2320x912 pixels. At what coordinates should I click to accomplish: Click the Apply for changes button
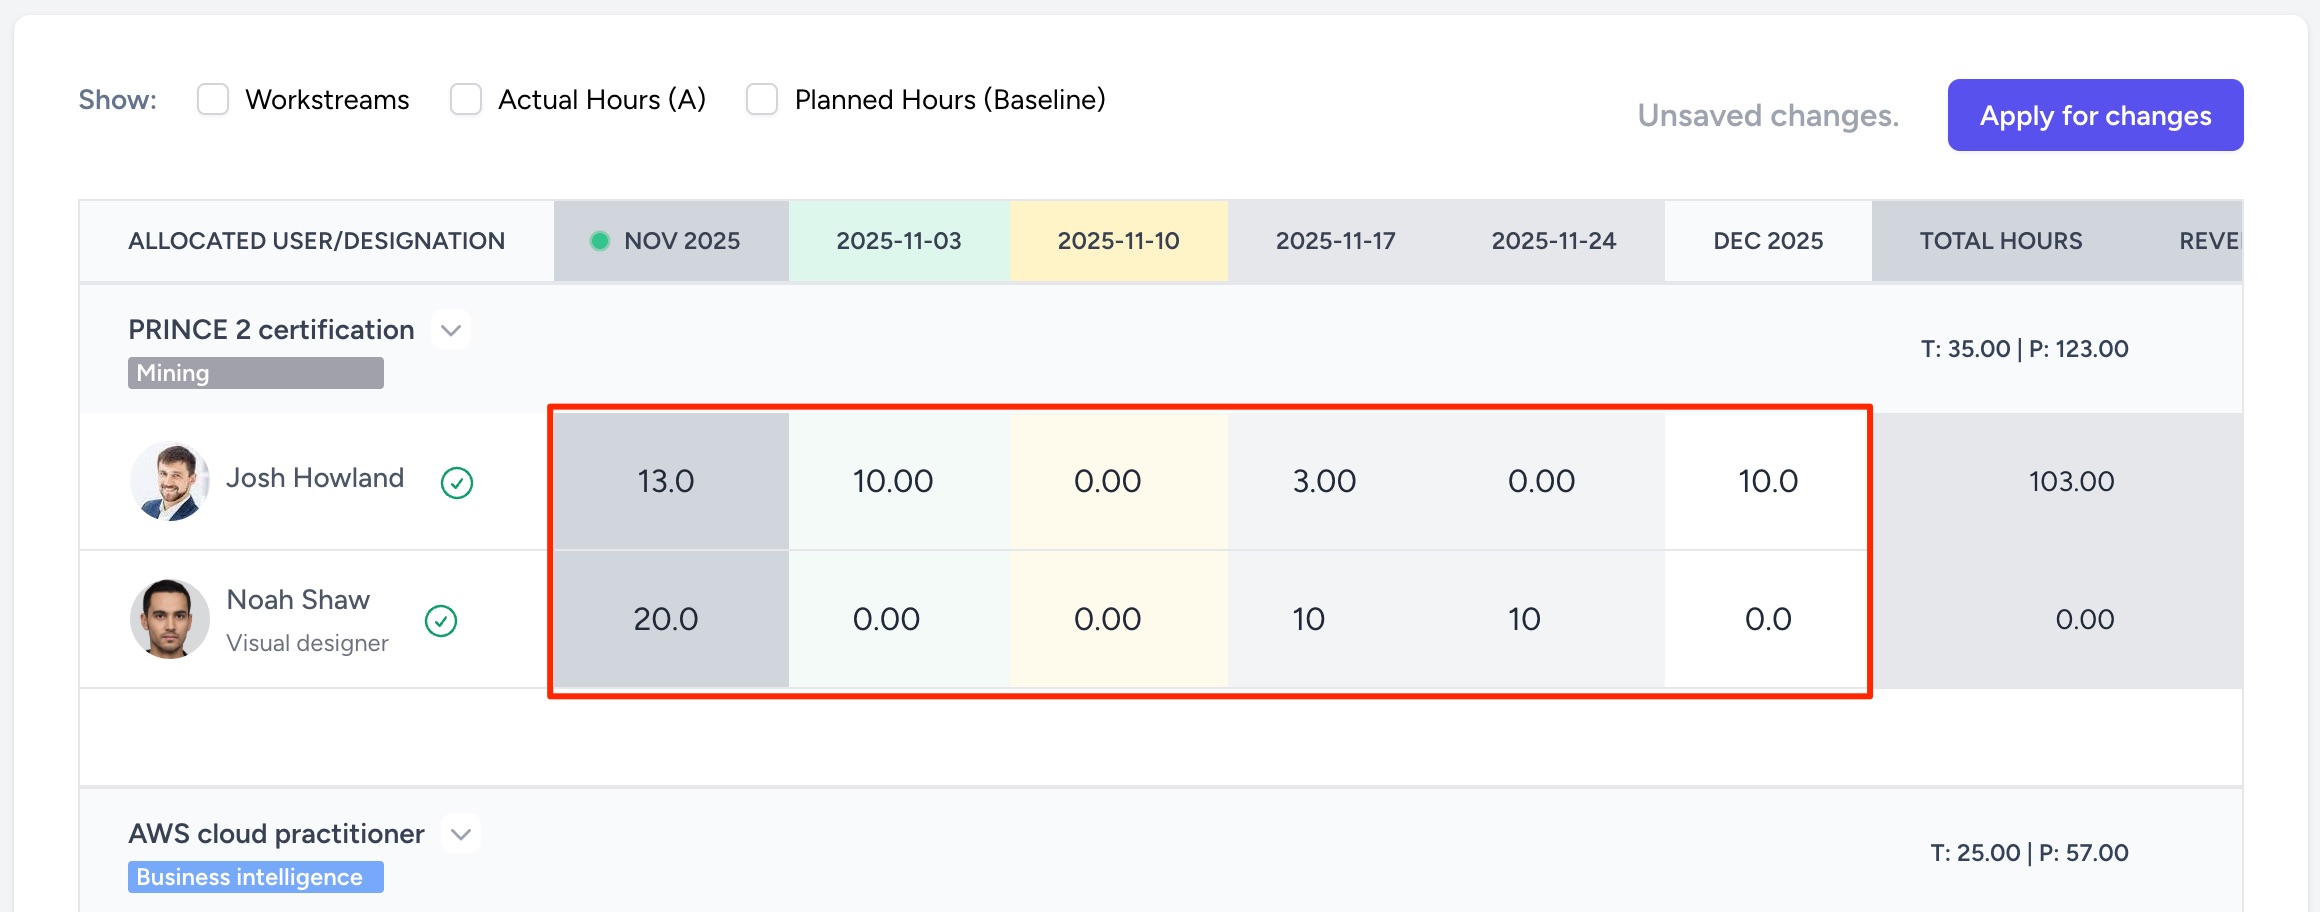click(2095, 115)
